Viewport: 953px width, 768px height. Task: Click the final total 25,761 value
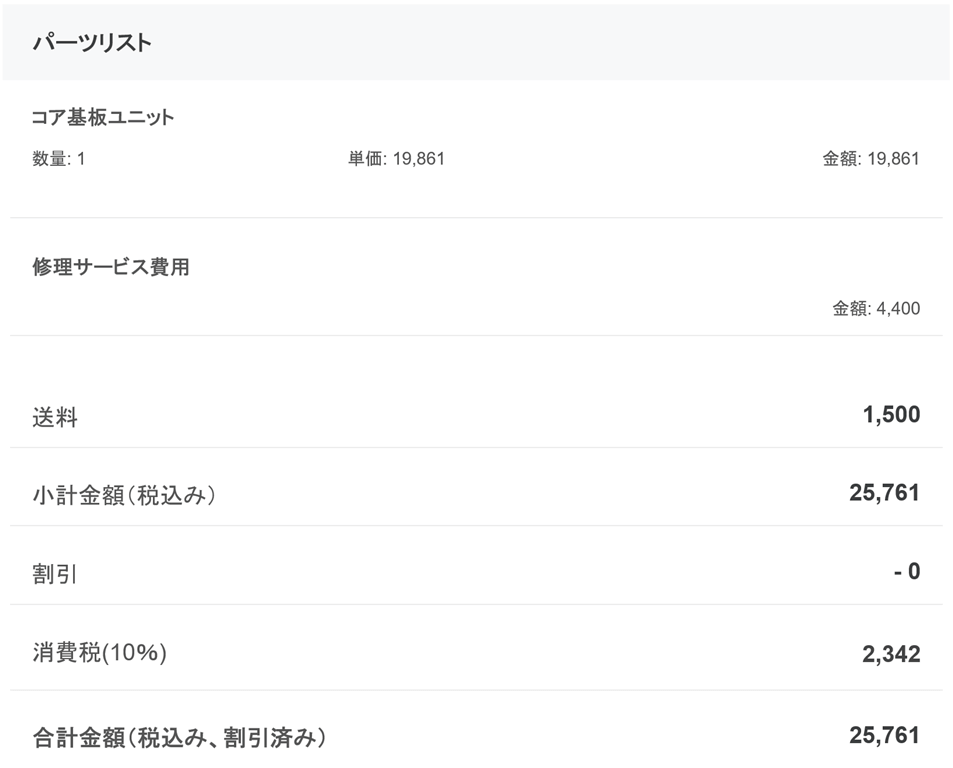(x=884, y=735)
